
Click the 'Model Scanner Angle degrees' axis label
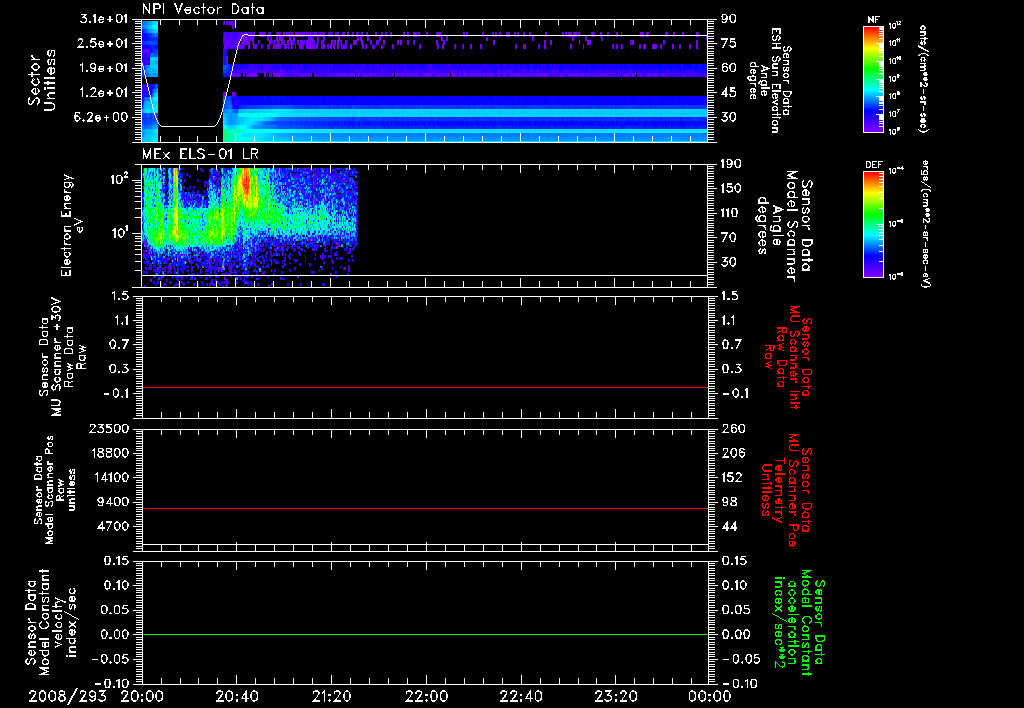[x=784, y=225]
